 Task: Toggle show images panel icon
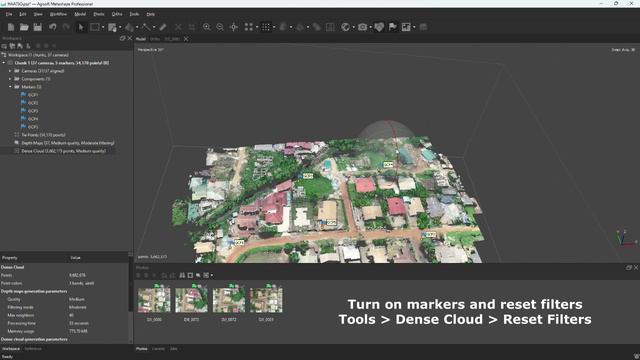pyautogui.click(x=406, y=27)
